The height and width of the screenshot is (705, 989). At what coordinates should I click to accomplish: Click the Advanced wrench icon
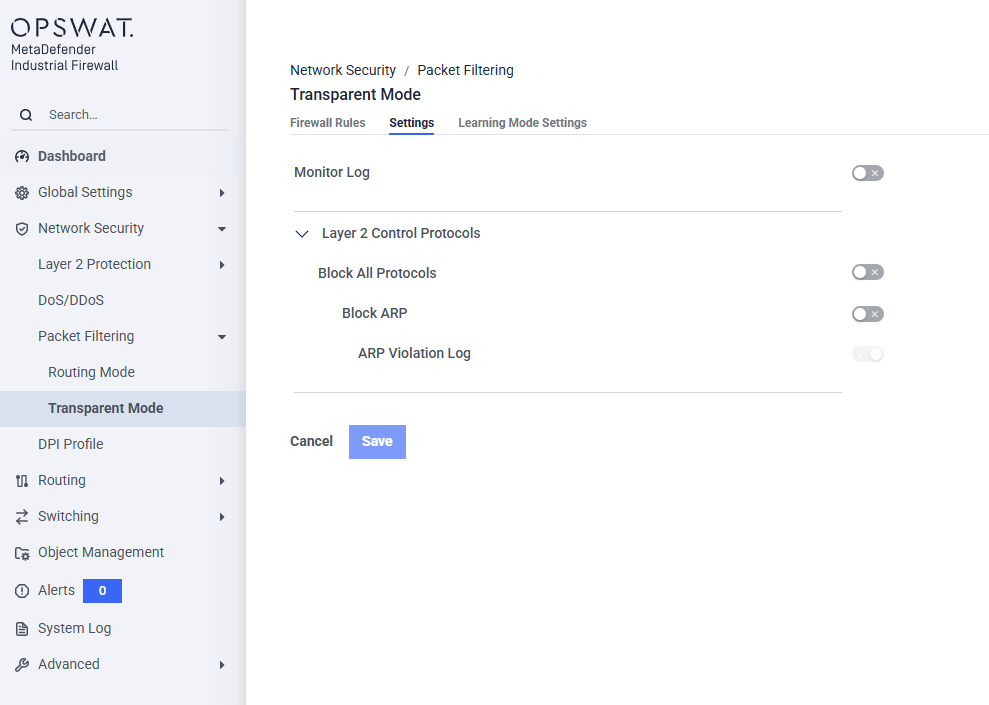tap(22, 665)
